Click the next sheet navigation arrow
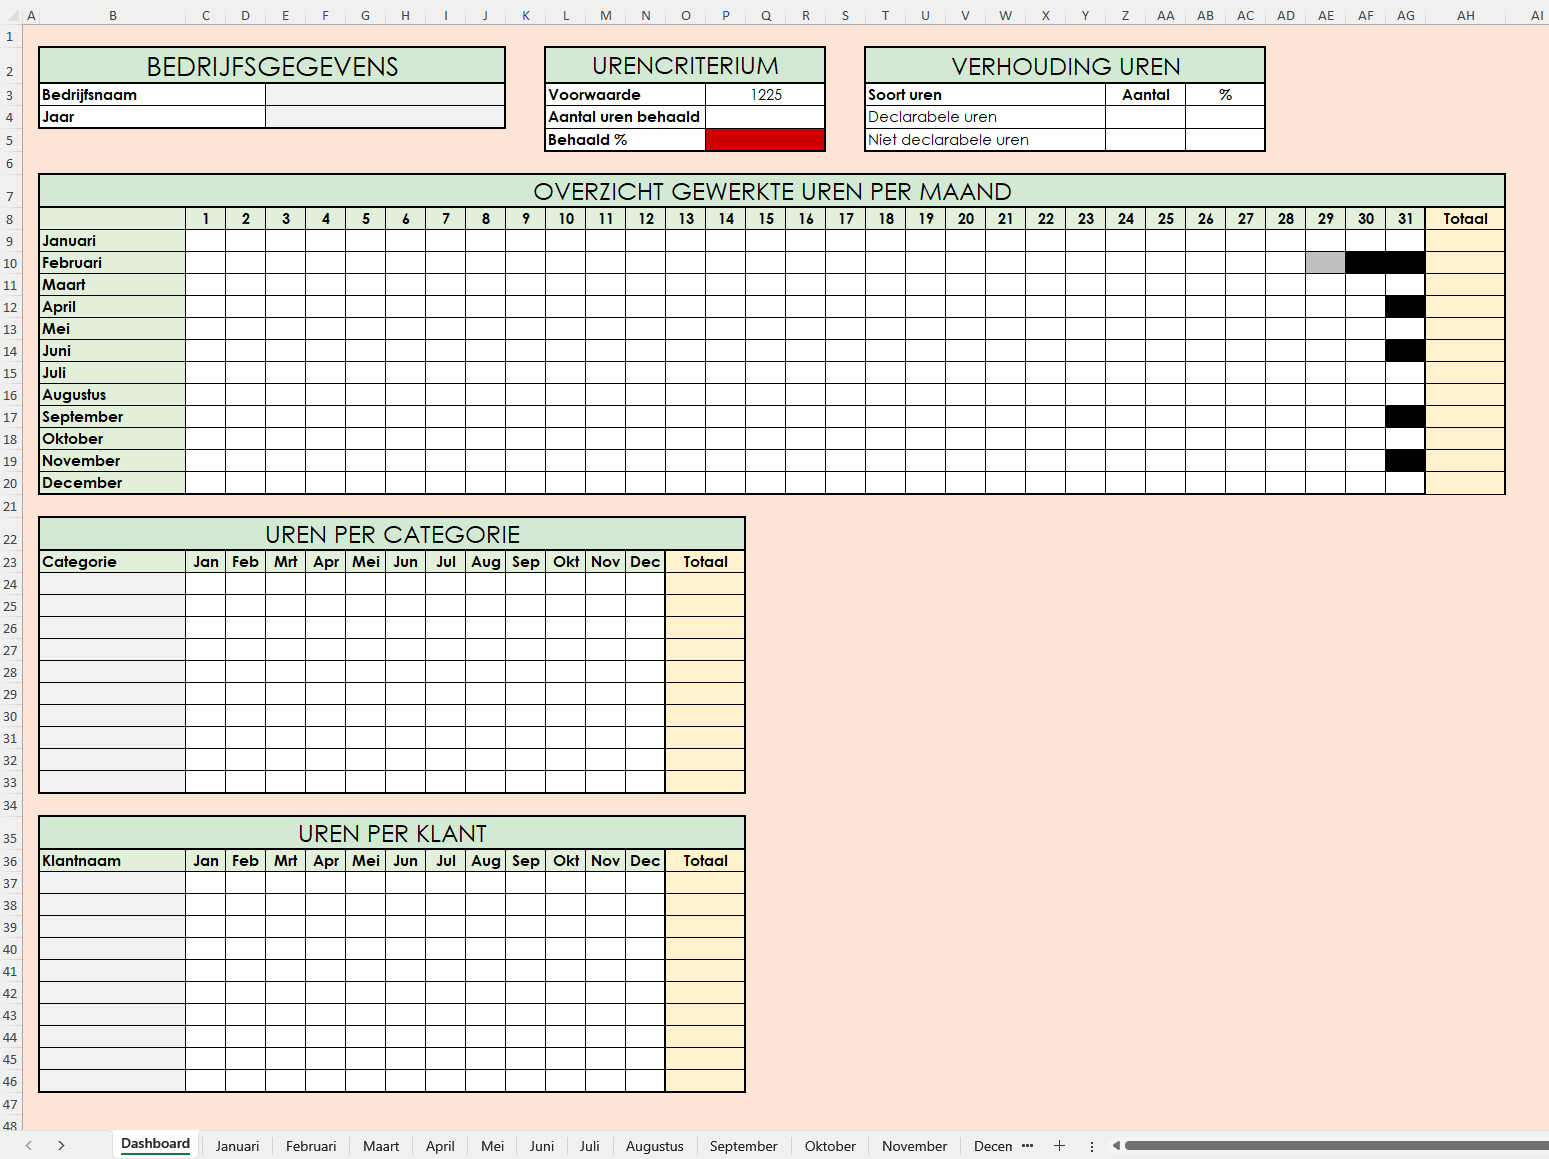 61,1146
